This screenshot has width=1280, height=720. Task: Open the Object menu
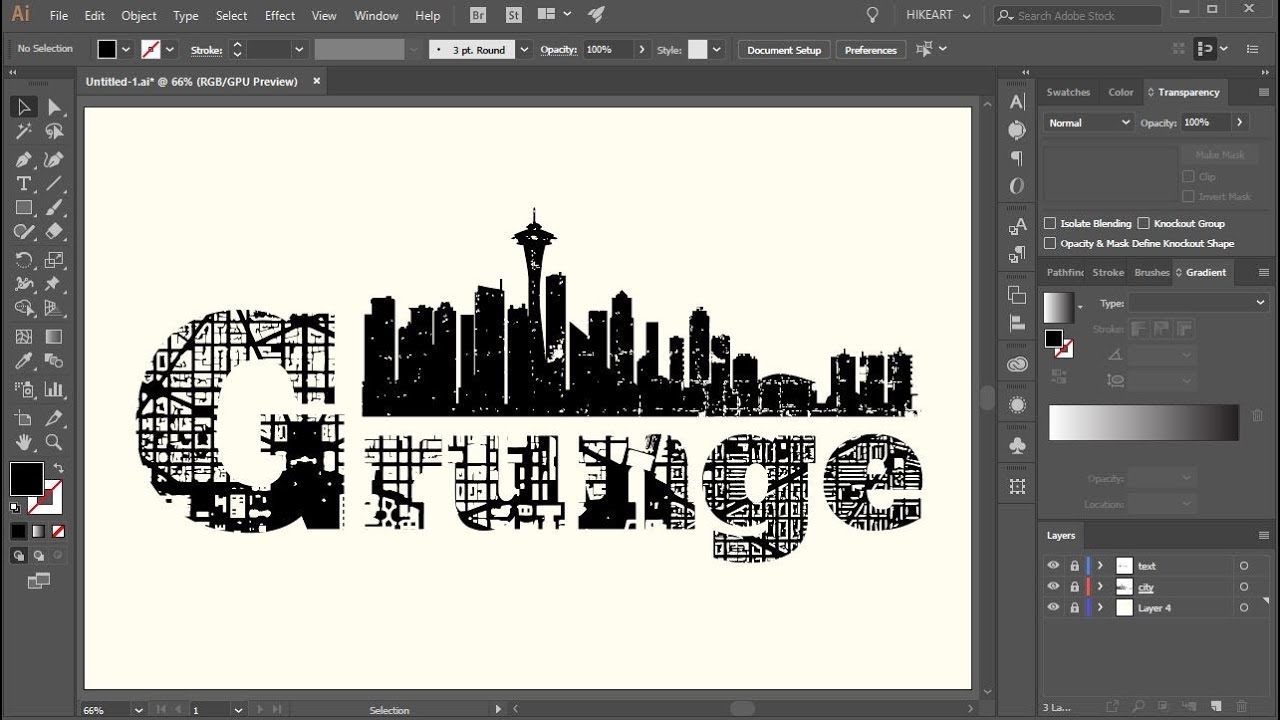point(139,16)
